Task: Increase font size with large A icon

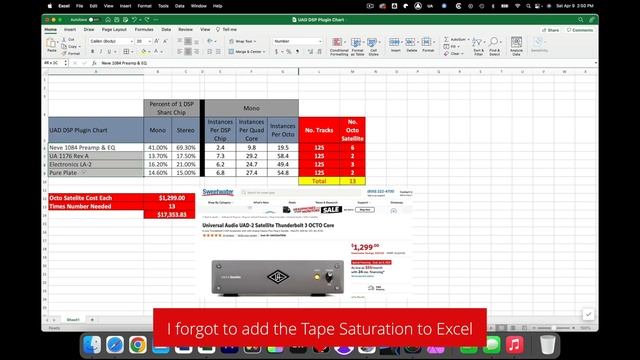Action: [157, 41]
